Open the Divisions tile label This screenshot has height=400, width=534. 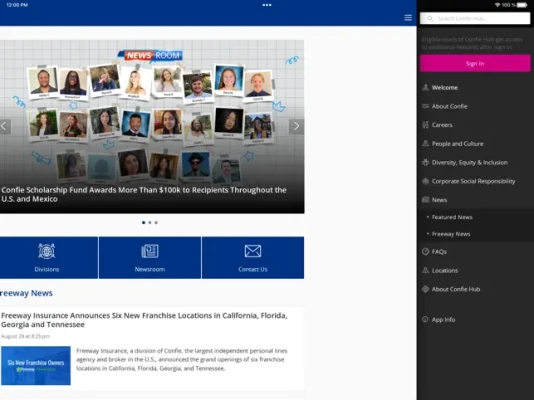pyautogui.click(x=47, y=269)
